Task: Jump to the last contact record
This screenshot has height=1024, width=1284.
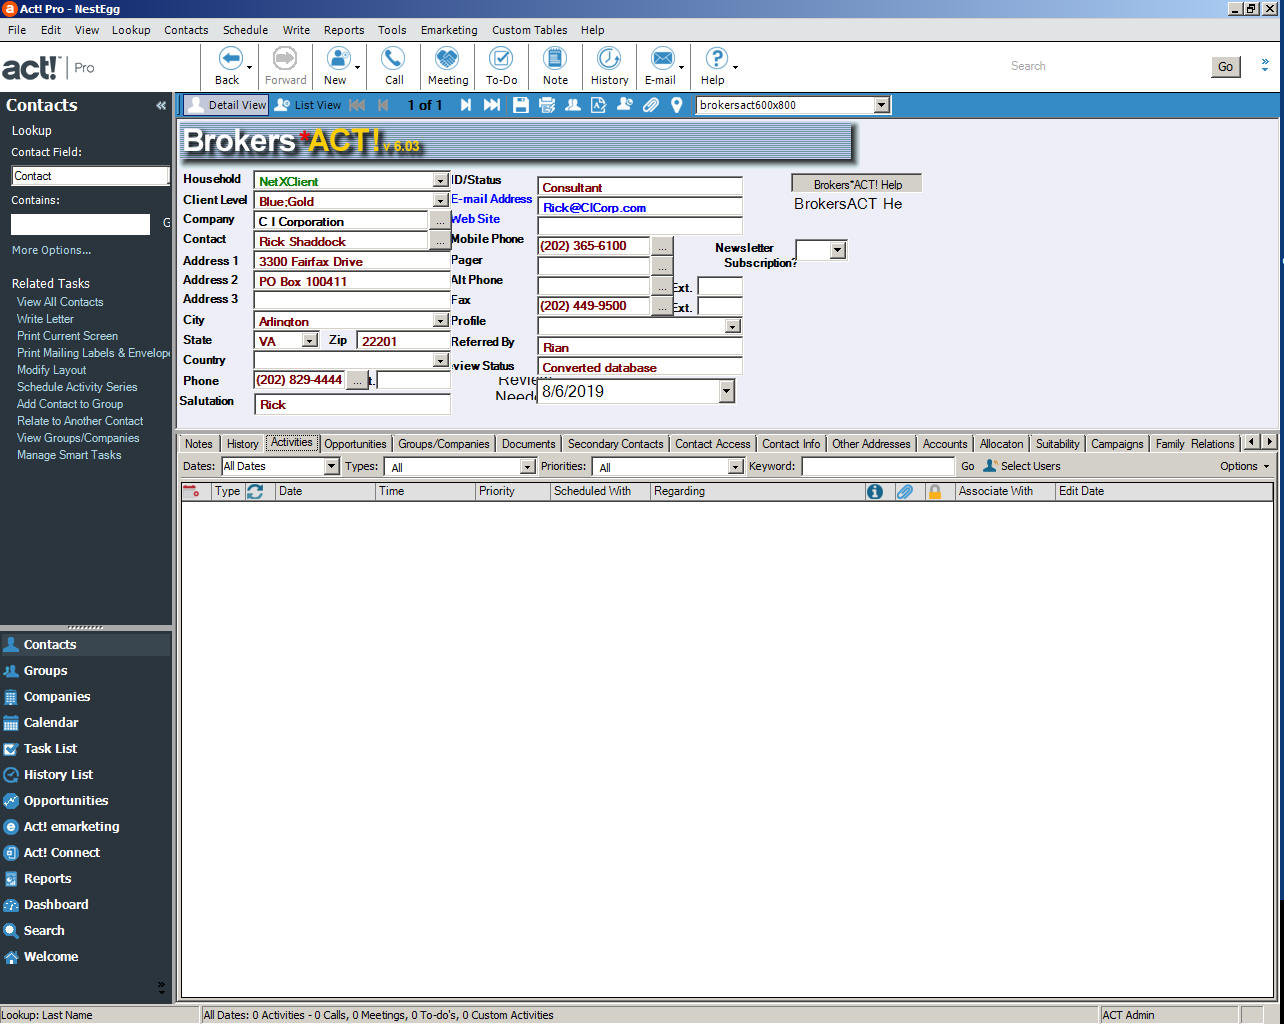Action: pos(491,105)
